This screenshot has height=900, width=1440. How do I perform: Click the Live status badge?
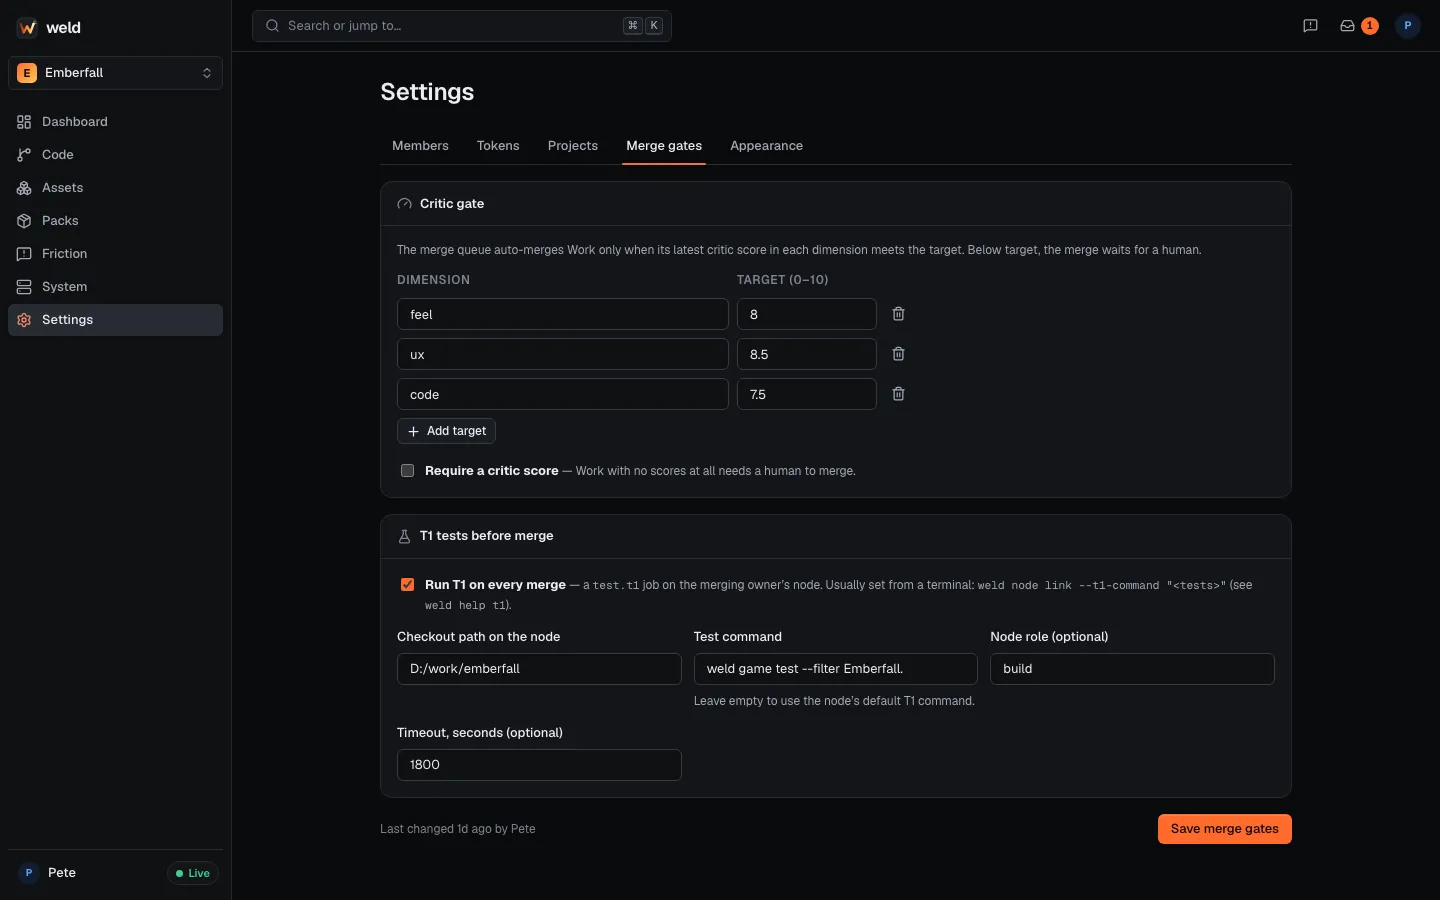click(193, 873)
